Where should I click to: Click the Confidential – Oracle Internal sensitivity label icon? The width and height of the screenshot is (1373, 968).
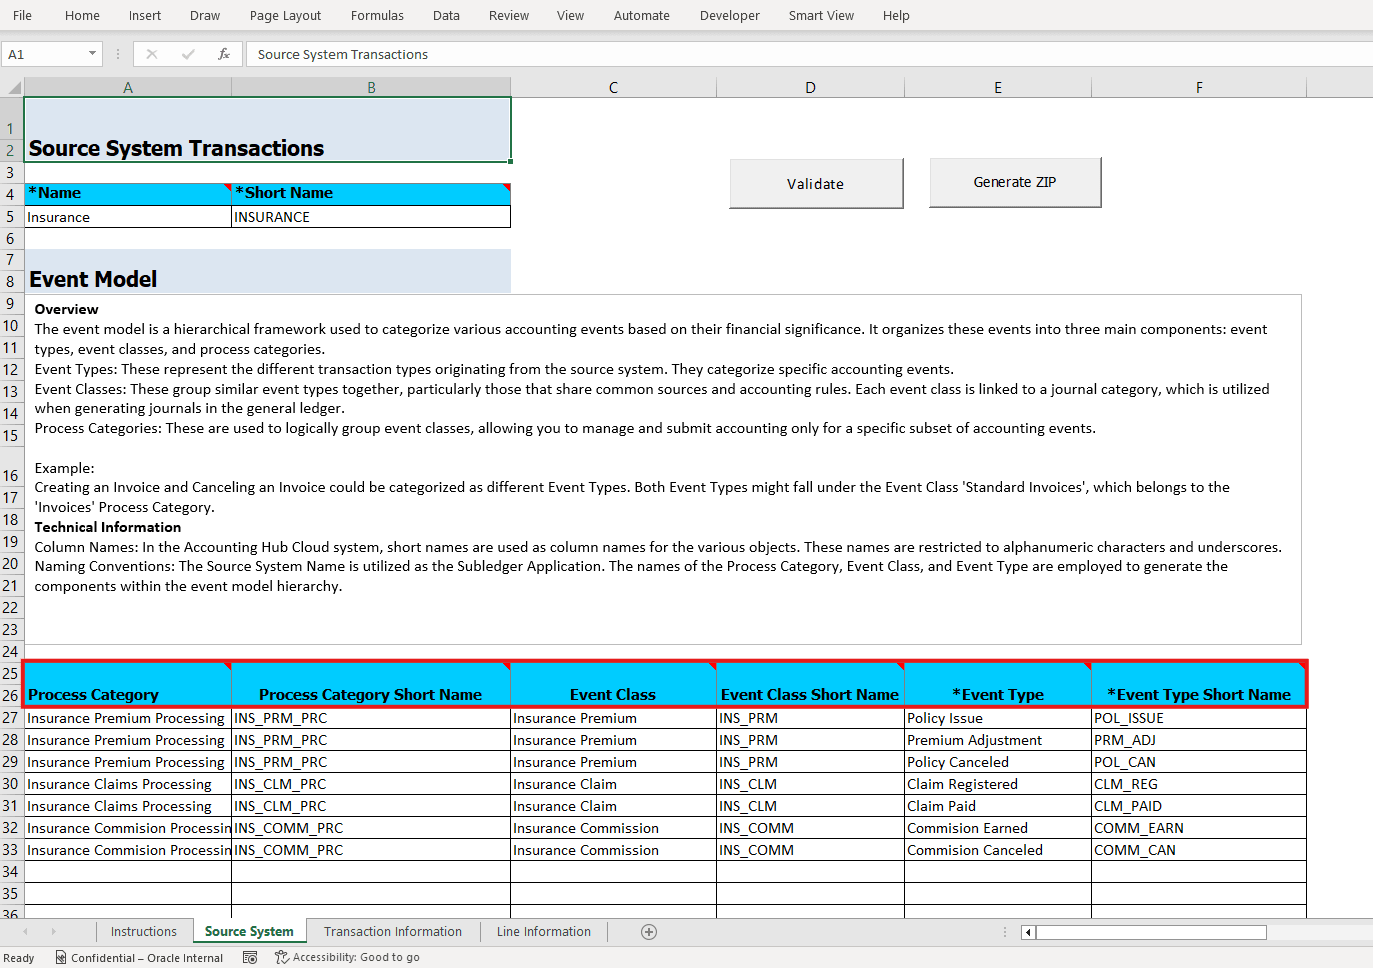62,957
